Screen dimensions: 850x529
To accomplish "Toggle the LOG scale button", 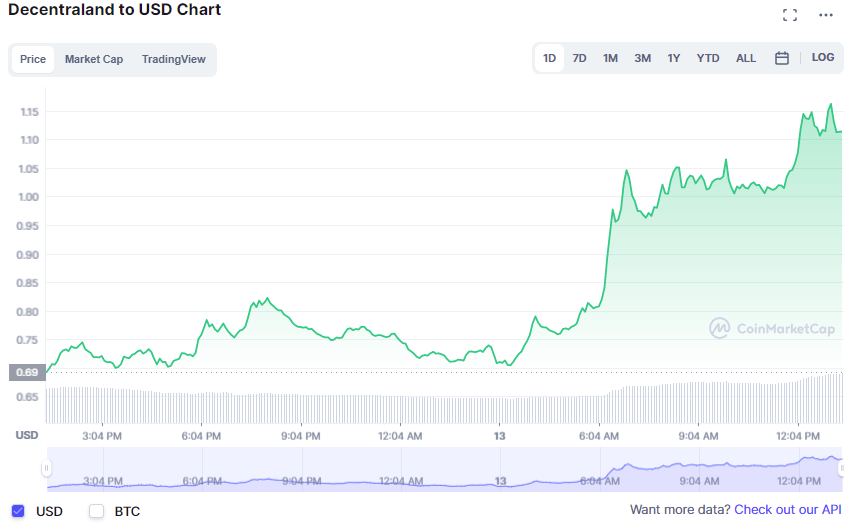I will (x=822, y=57).
